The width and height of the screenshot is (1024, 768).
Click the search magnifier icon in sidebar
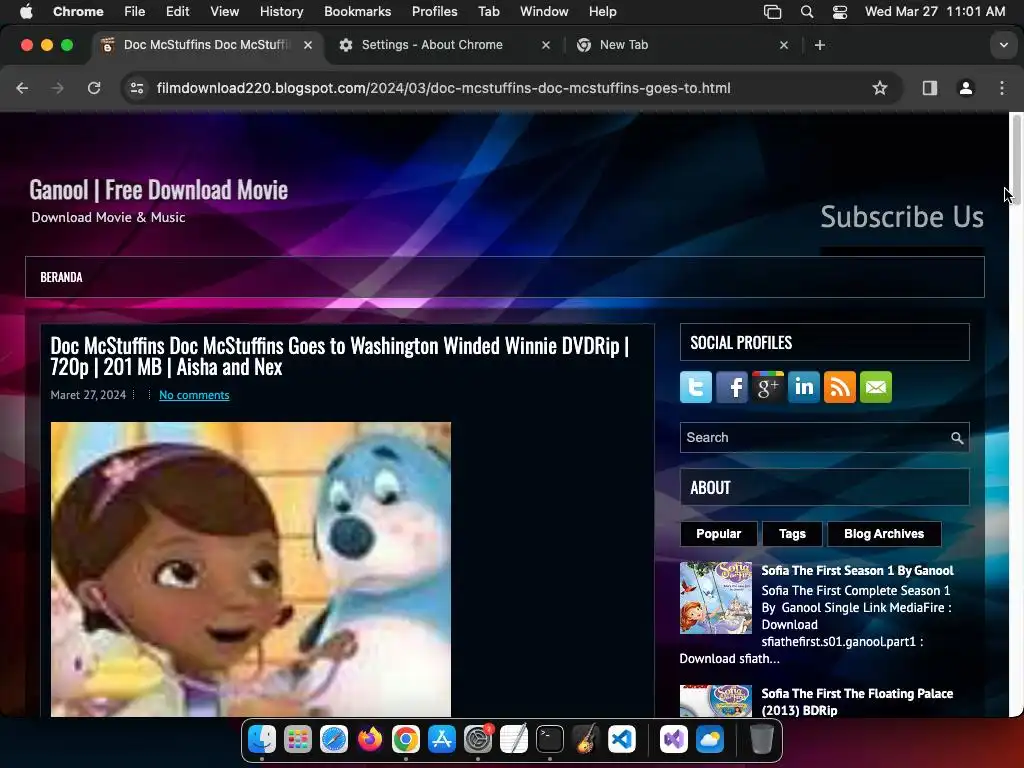coord(957,438)
